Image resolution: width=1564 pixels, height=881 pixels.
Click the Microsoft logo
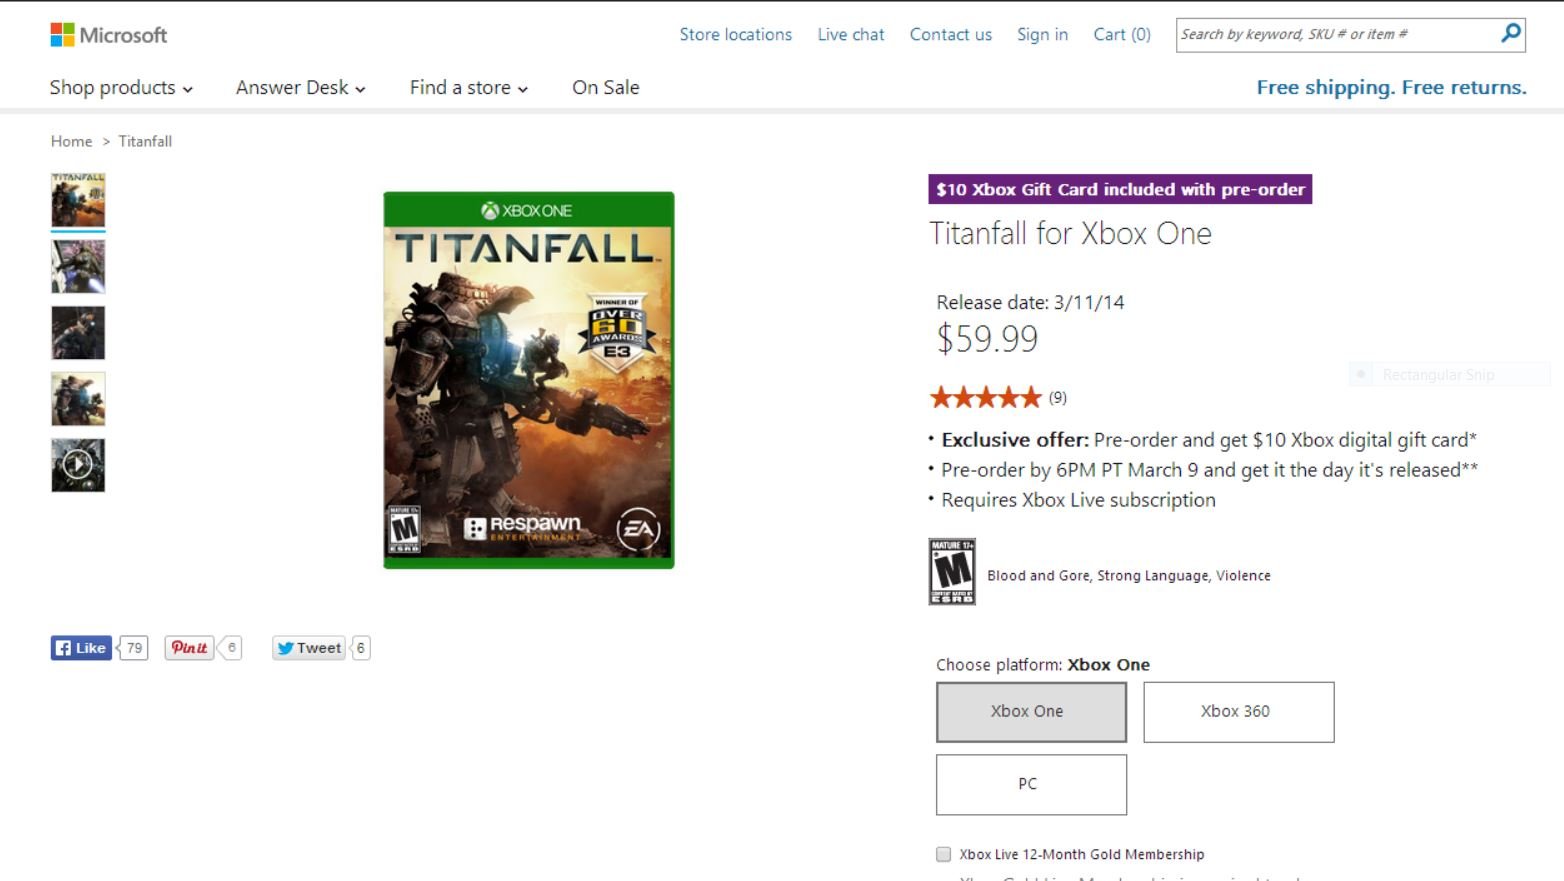pyautogui.click(x=108, y=35)
